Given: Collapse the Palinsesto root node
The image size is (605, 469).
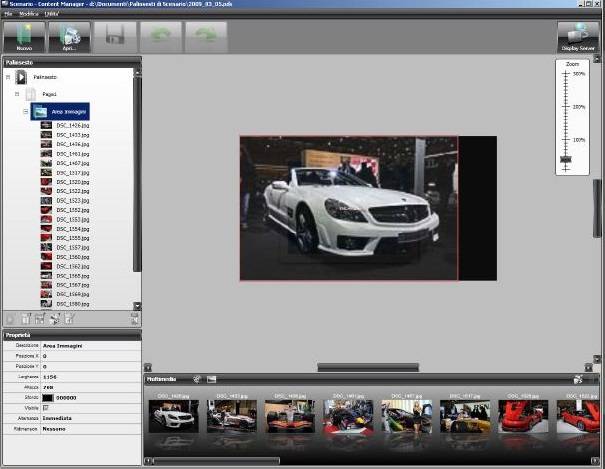Looking at the screenshot, I should [8, 77].
